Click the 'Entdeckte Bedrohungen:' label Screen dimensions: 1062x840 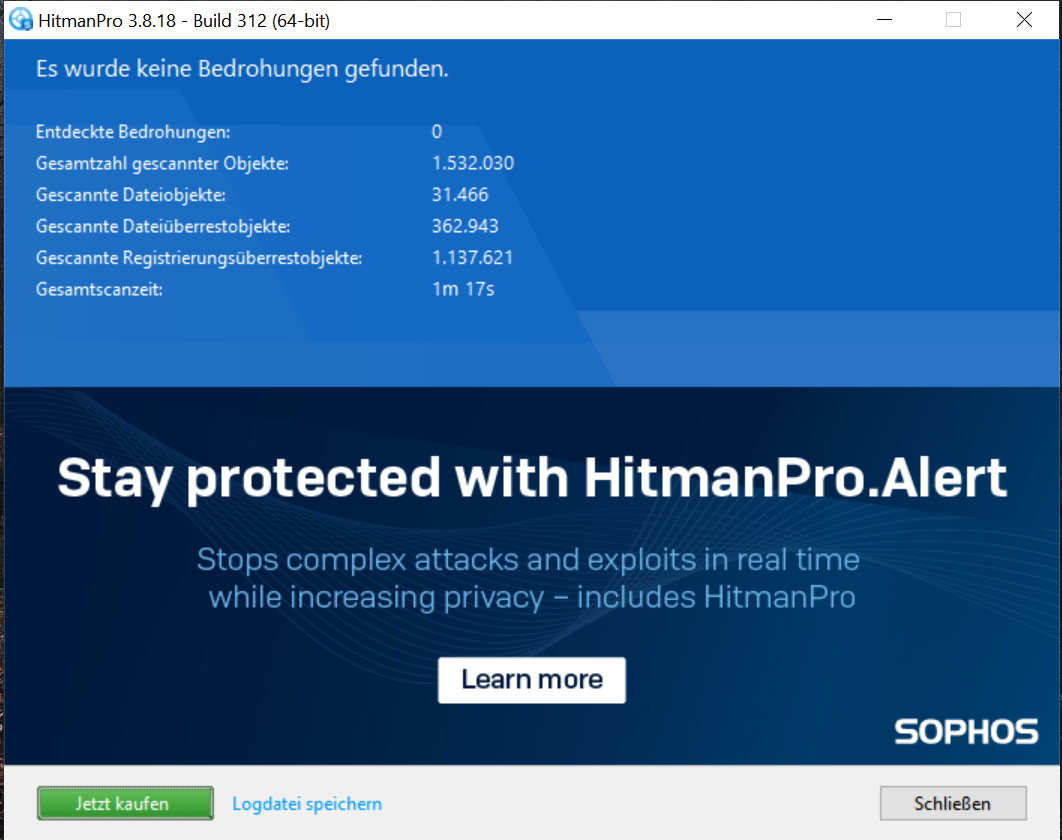pos(133,131)
